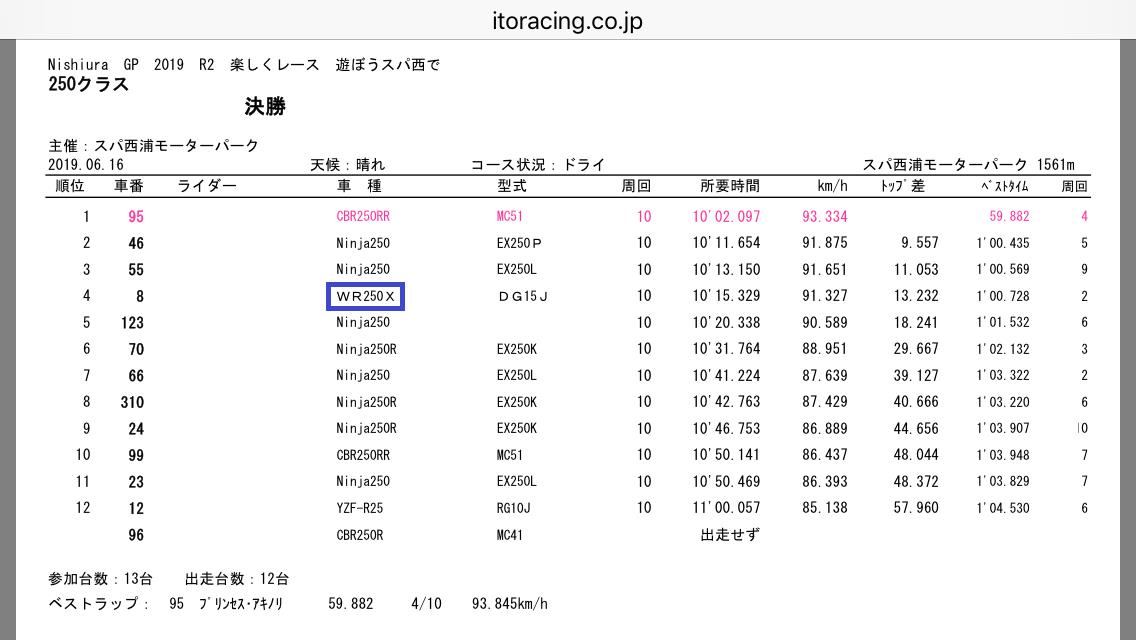The height and width of the screenshot is (640, 1136).
Task: Click the starters count 出走台数：12台
Action: [x=237, y=579]
